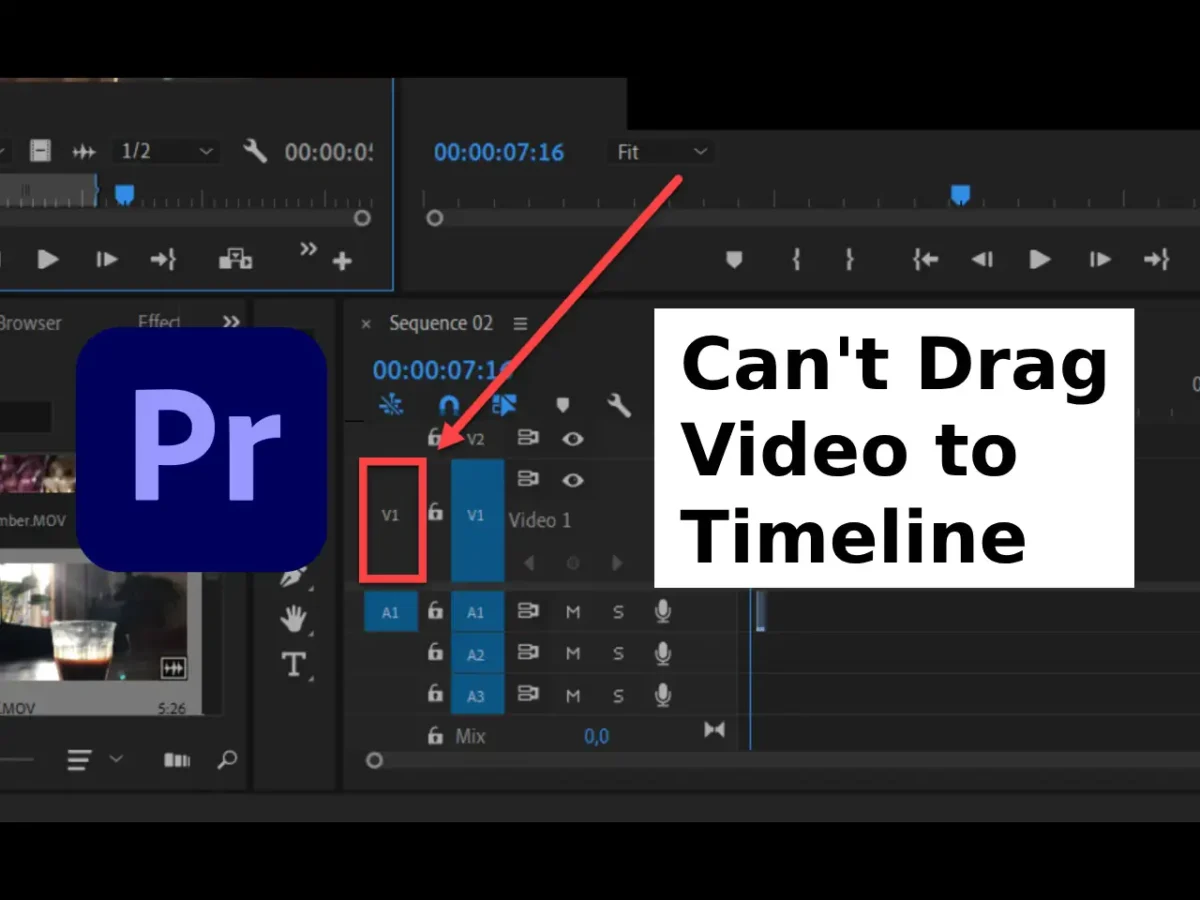This screenshot has height=900, width=1200.
Task: Add marker in the Program Monitor
Action: 734,260
